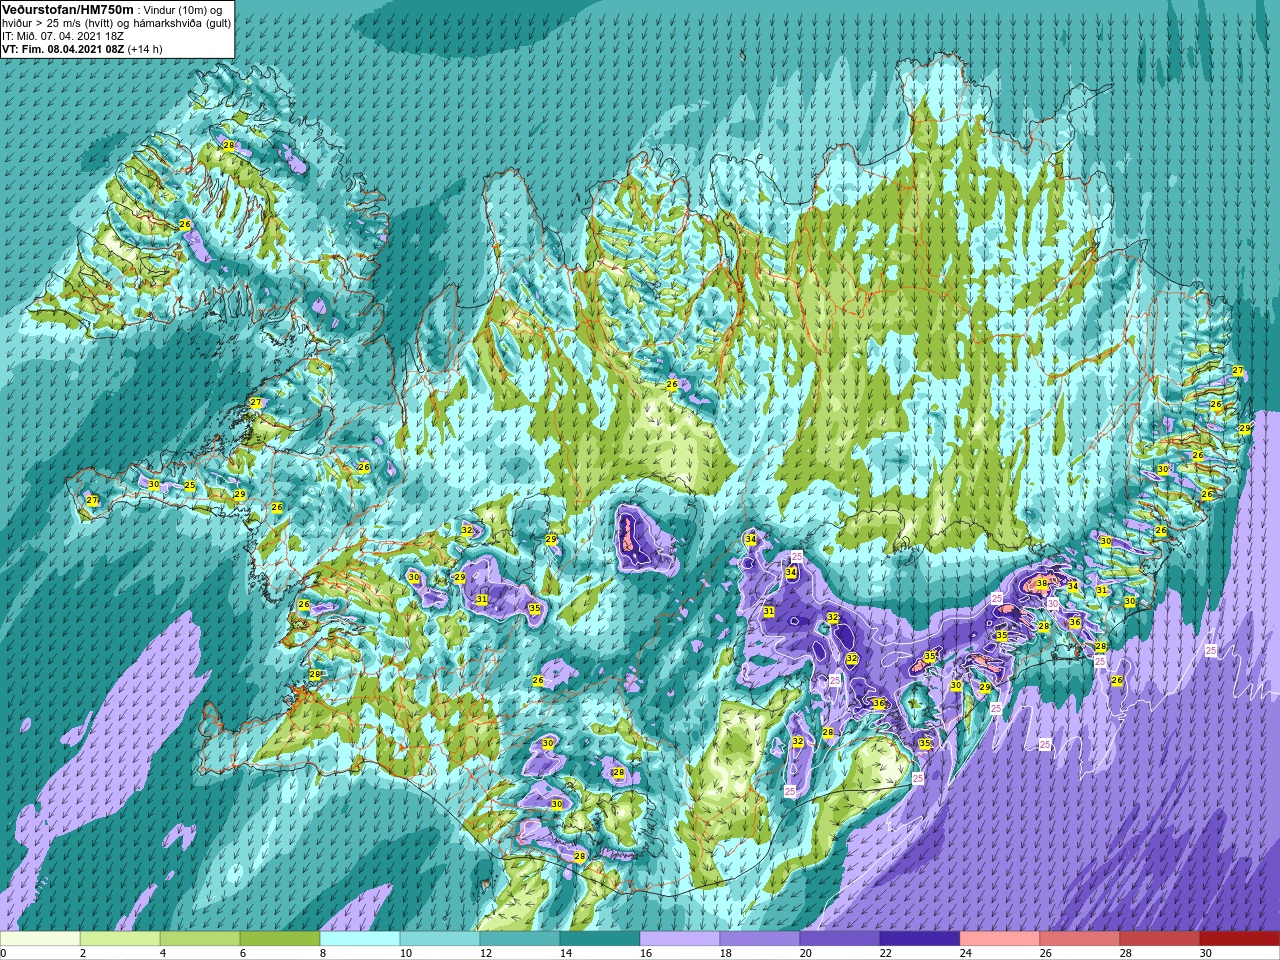Click the "IT: Mið. 07. 04. 2021 18Z" line
Image resolution: width=1280 pixels, height=960 pixels.
point(63,35)
